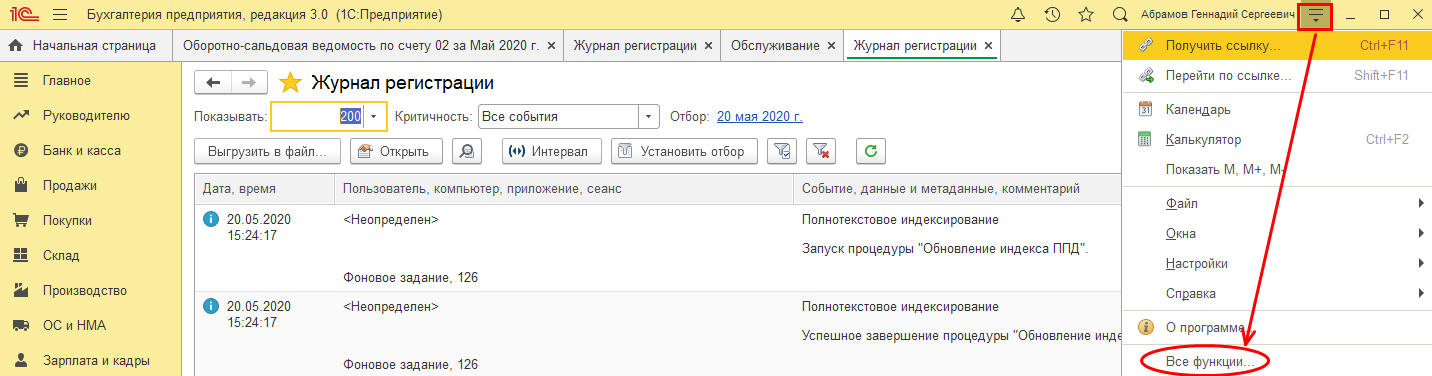Open the search magnifier in title bar
The height and width of the screenshot is (376, 1432).
pyautogui.click(x=1120, y=15)
